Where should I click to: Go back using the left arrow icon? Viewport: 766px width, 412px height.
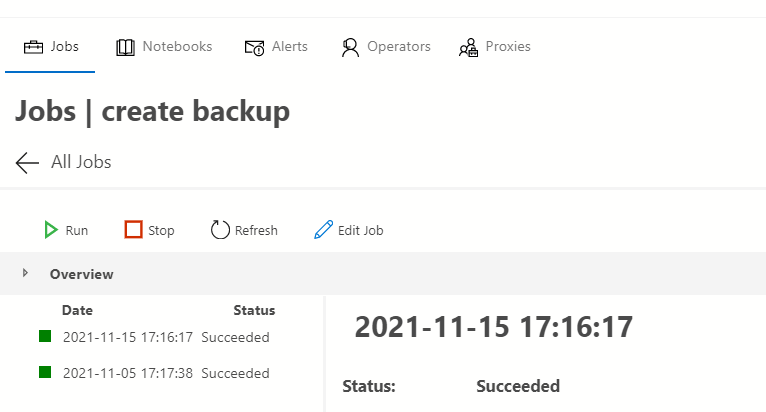click(x=27, y=162)
